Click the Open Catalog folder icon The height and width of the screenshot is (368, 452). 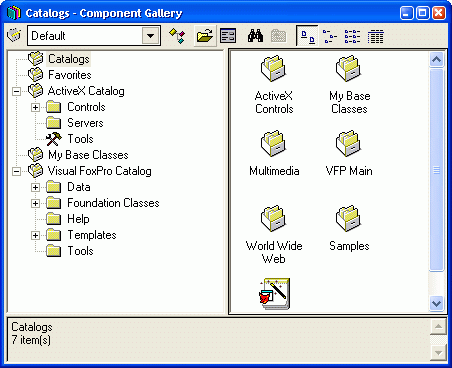pyautogui.click(x=205, y=35)
